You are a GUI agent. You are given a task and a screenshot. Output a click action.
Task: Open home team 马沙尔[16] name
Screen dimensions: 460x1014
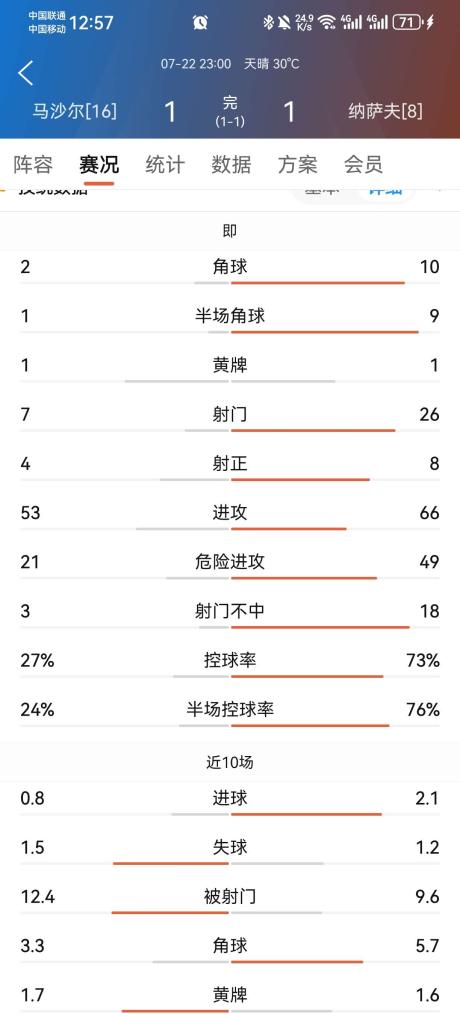[x=74, y=111]
